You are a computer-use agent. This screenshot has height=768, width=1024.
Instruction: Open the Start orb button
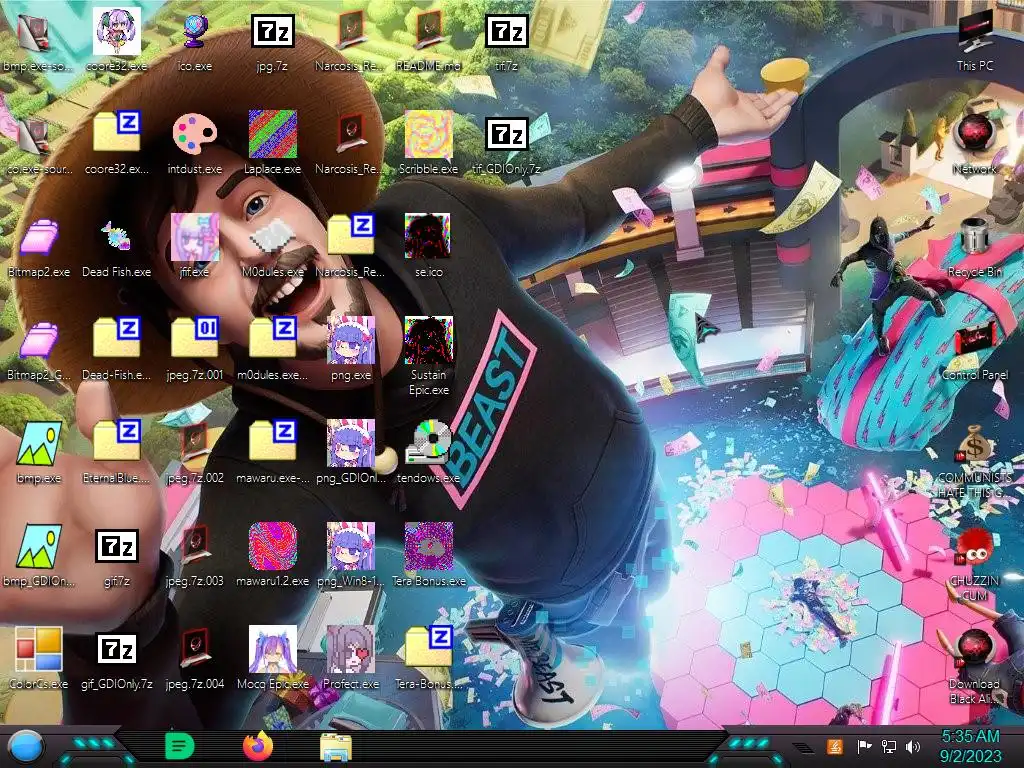(24, 746)
